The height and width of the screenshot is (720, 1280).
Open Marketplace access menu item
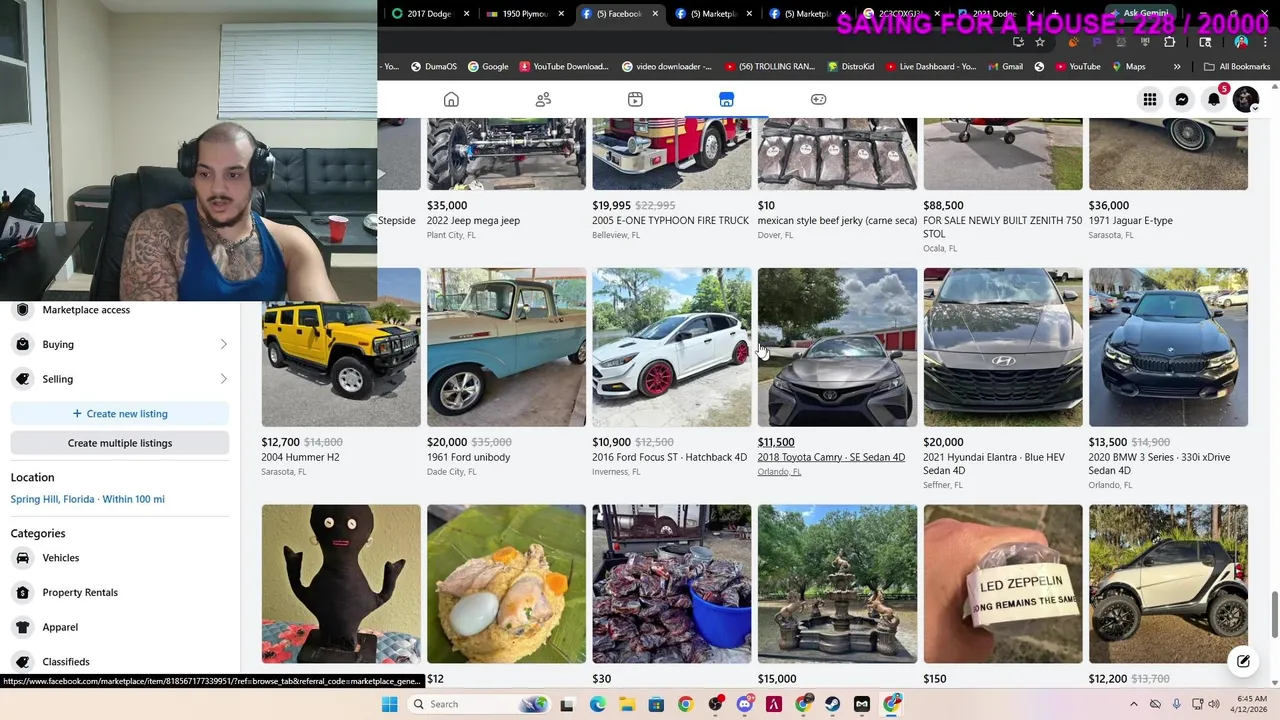click(120, 310)
